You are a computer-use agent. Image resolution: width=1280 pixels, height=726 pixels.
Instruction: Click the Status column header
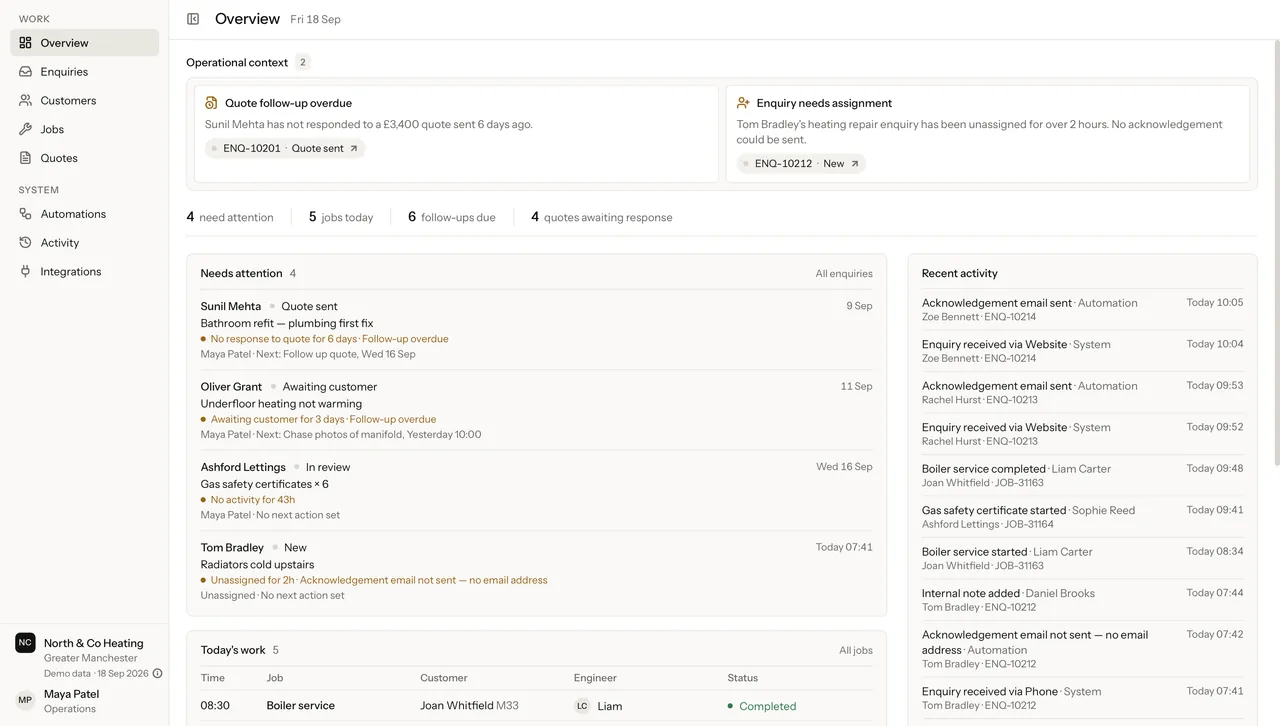point(743,678)
